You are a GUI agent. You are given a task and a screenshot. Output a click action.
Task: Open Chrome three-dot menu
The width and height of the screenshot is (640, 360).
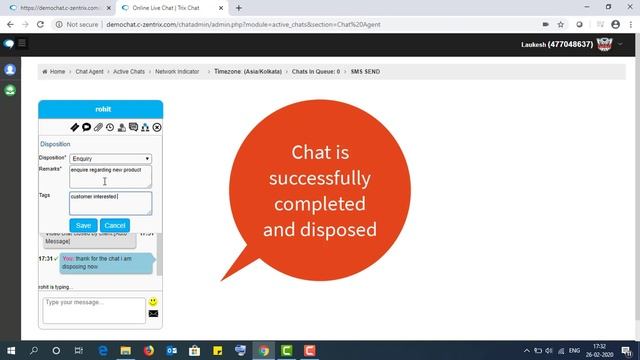[x=631, y=24]
